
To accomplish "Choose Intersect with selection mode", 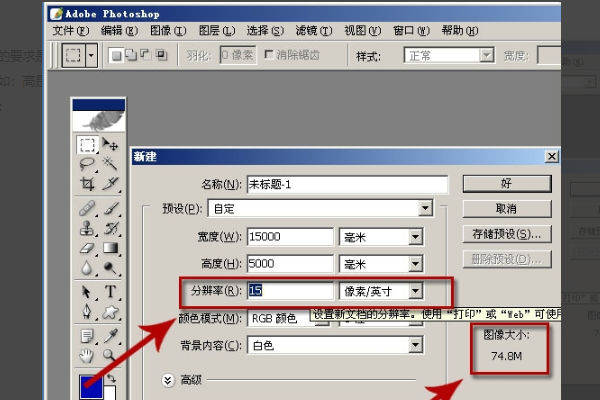I will pyautogui.click(x=161, y=55).
